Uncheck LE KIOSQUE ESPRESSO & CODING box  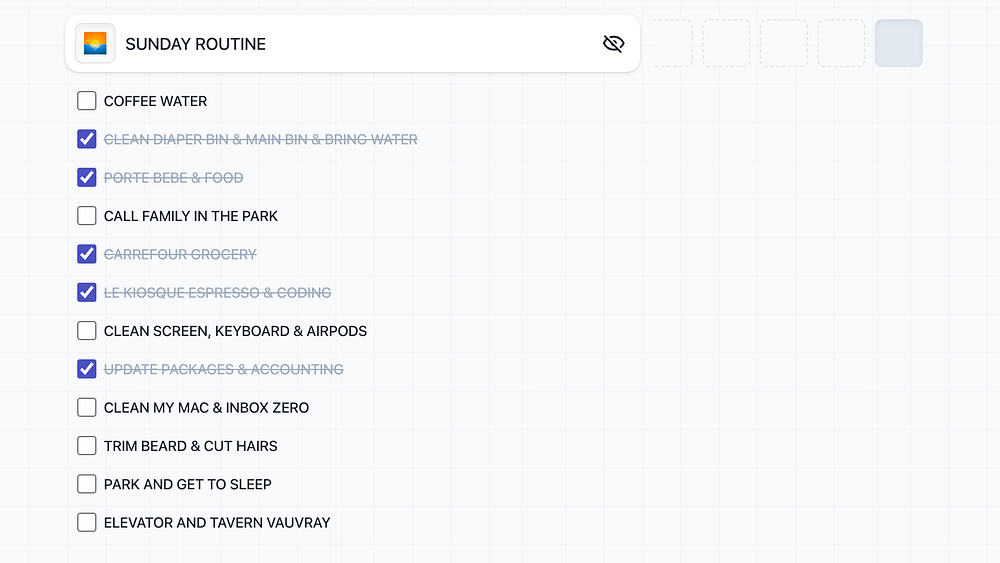87,293
